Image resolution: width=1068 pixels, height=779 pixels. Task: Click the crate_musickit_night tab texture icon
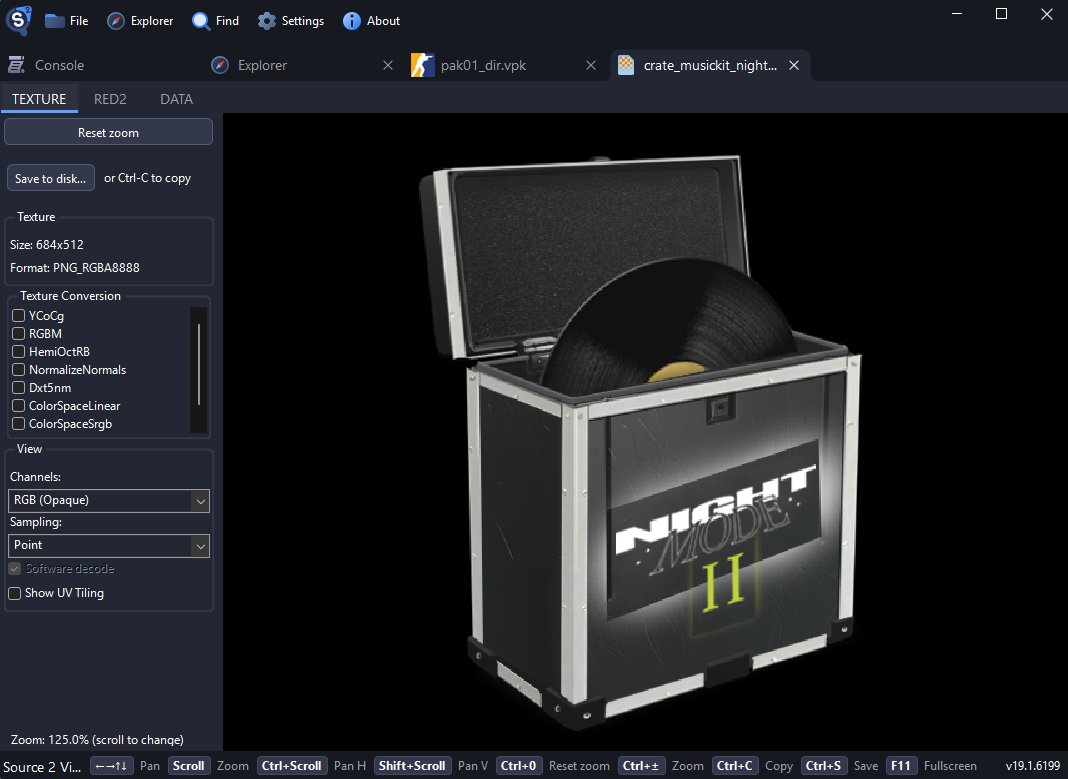click(x=625, y=65)
